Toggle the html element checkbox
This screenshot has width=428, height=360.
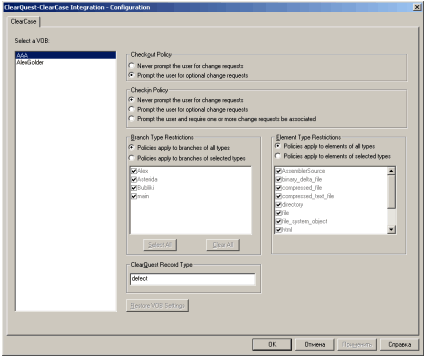coord(279,230)
